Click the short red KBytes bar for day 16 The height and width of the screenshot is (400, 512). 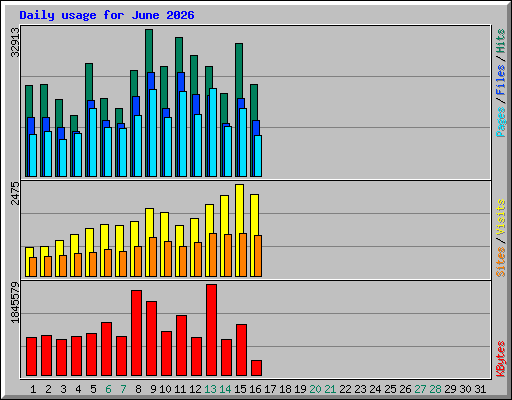pyautogui.click(x=256, y=368)
